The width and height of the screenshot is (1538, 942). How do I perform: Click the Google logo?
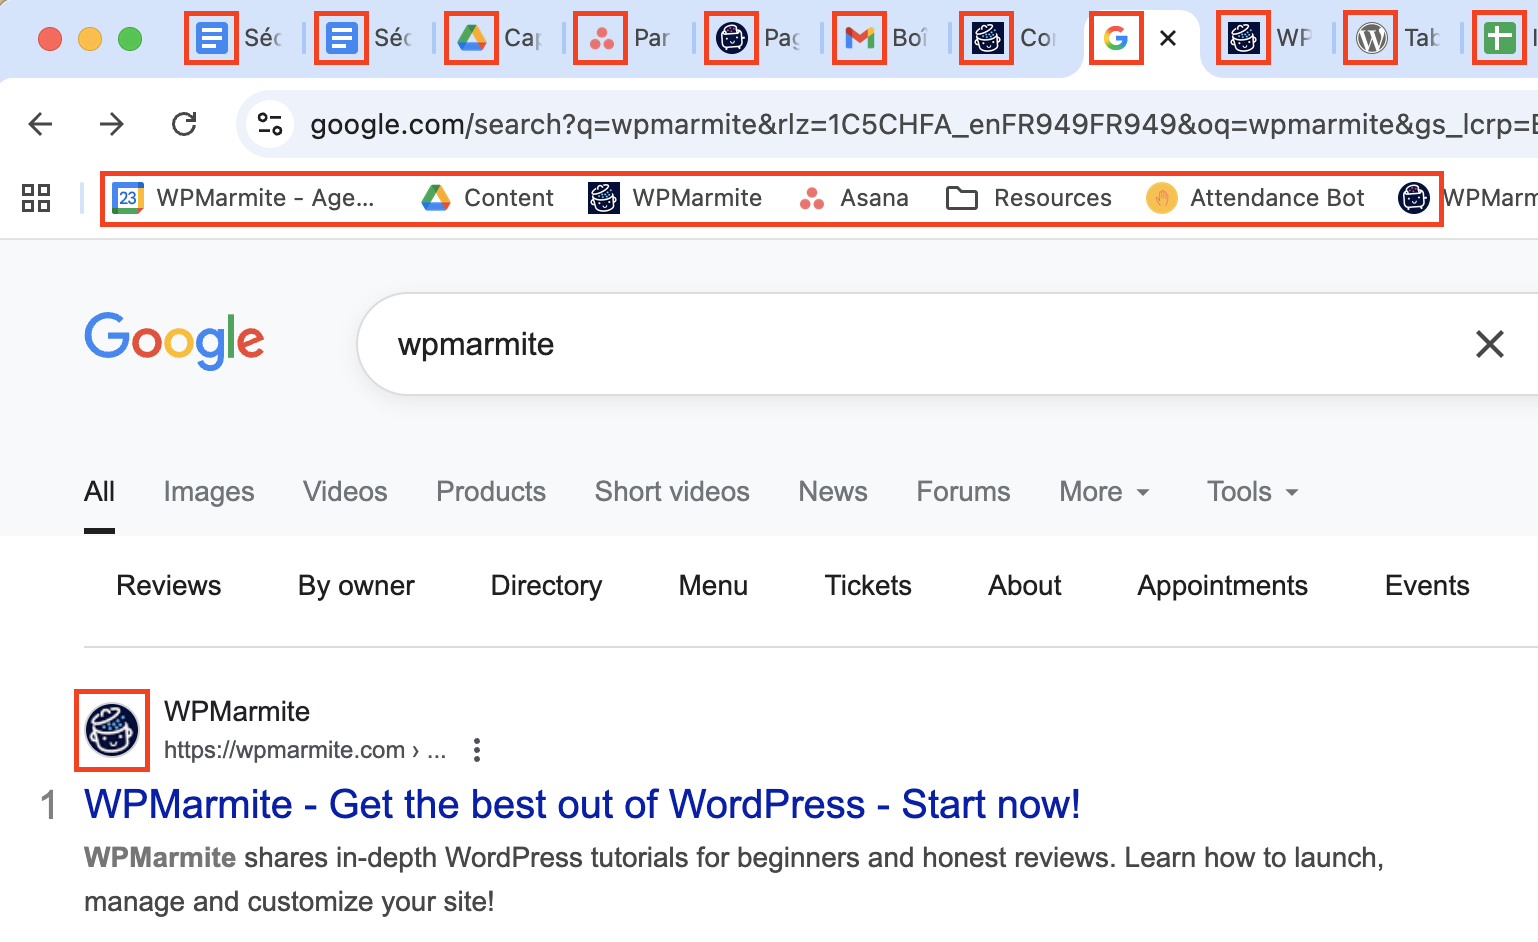coord(175,341)
